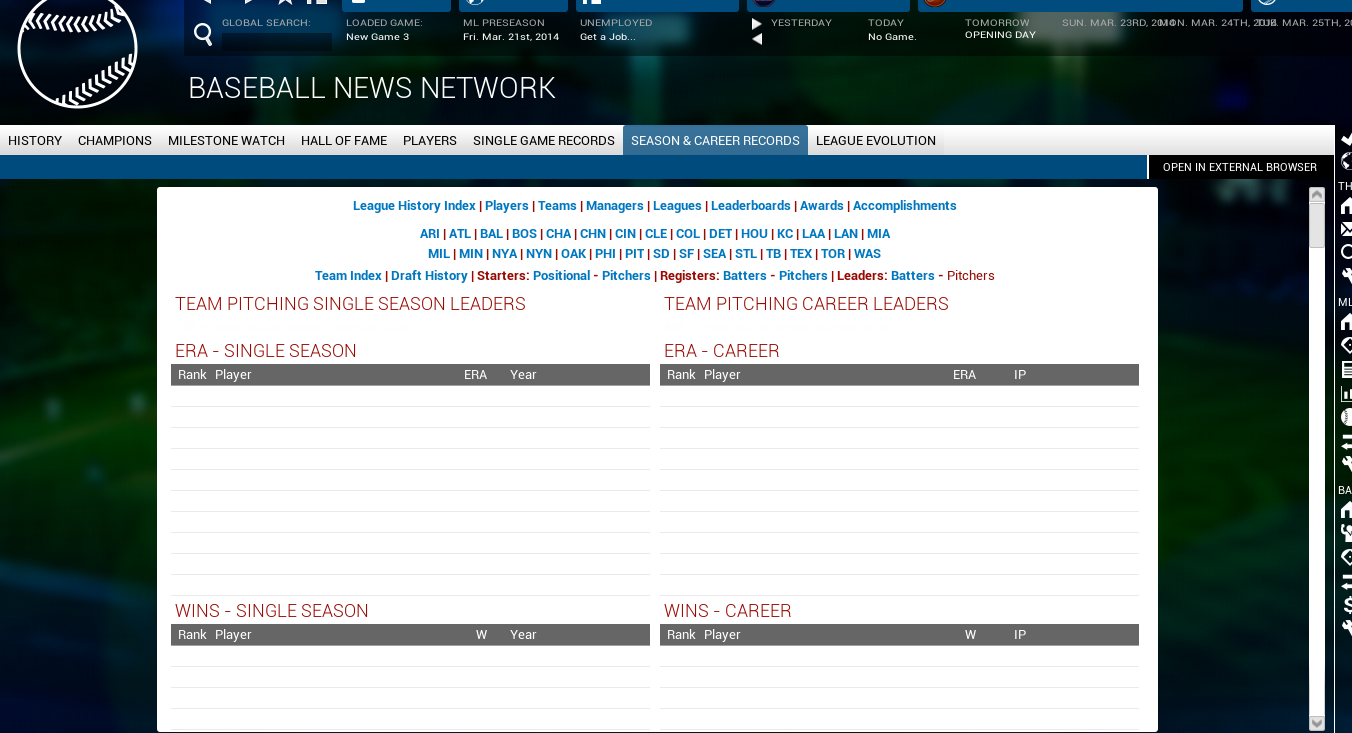Screen dimensions: 1352x733
Task: Select the DET team link
Action: [721, 234]
